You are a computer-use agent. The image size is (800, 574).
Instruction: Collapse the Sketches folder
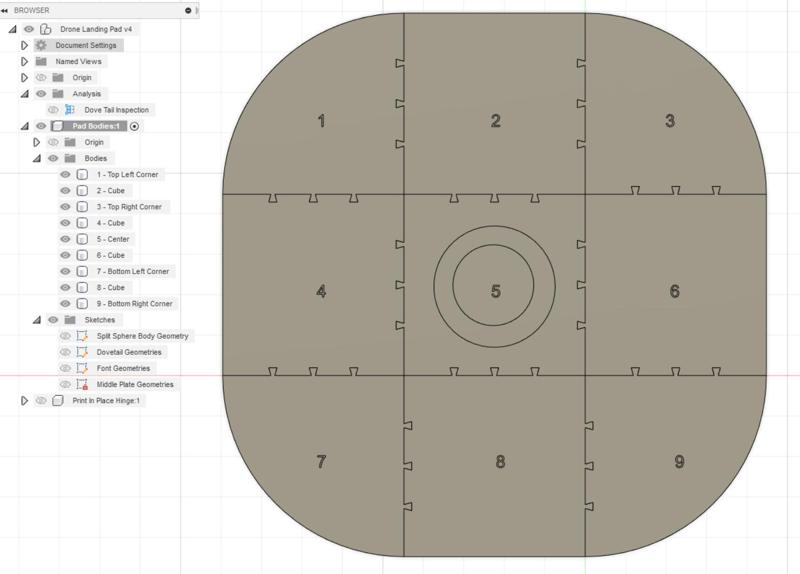pos(37,320)
